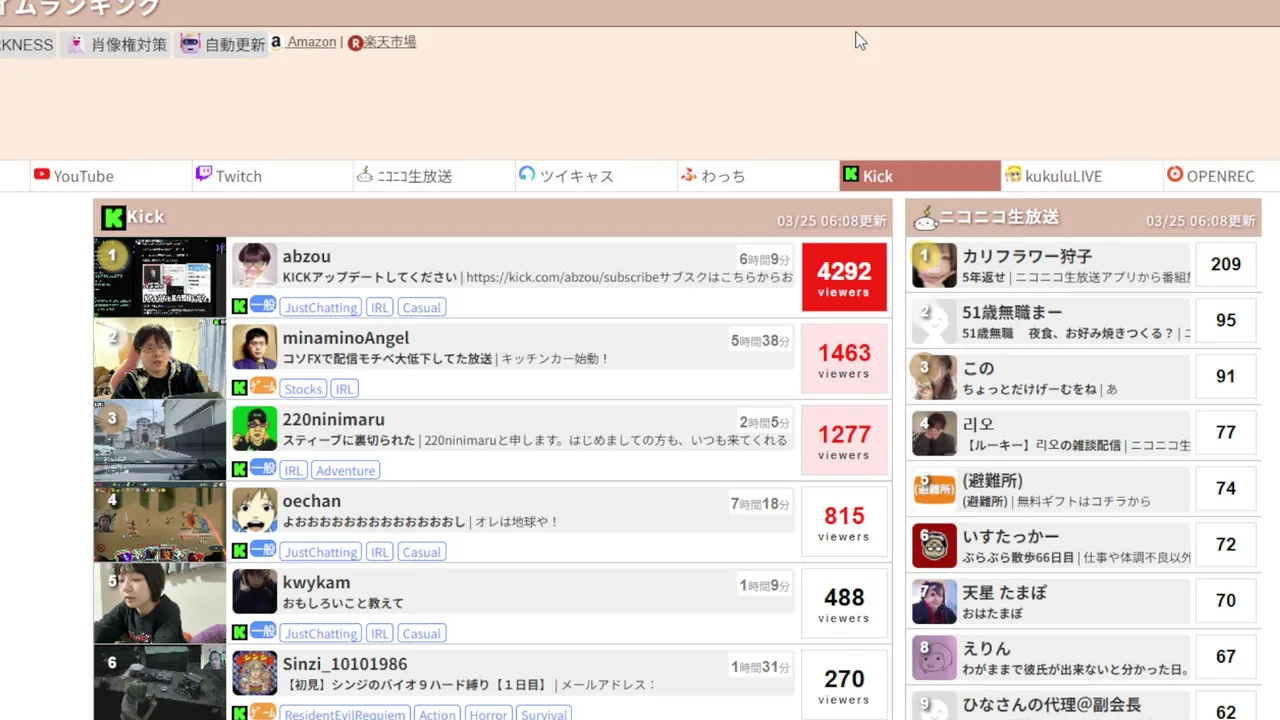Click 天星 たまぼ's avatar icon
This screenshot has height=720, width=1280.
(935, 601)
